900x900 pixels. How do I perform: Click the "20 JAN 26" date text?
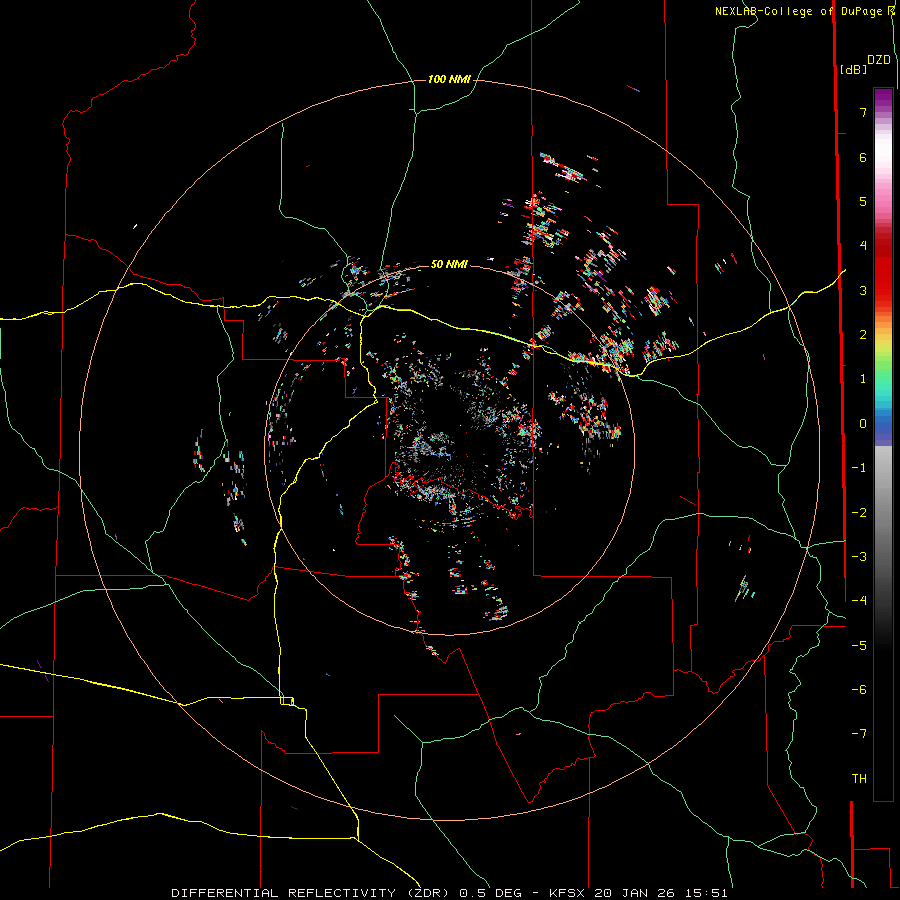tap(637, 893)
